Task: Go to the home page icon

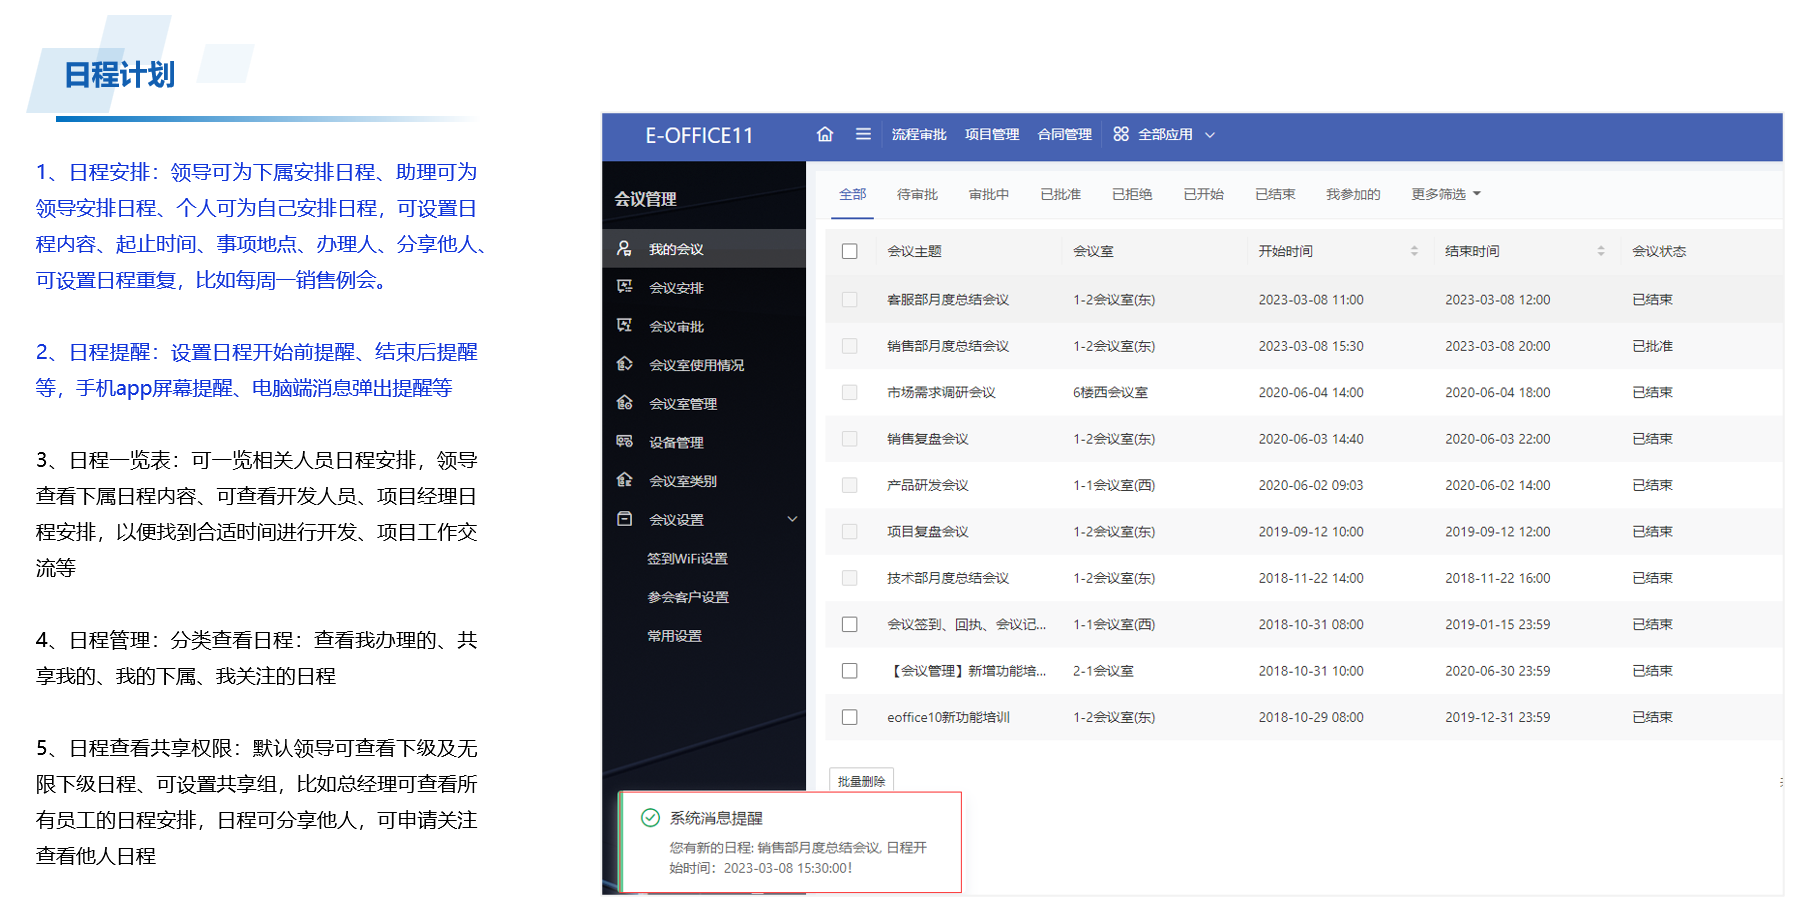Action: point(825,134)
